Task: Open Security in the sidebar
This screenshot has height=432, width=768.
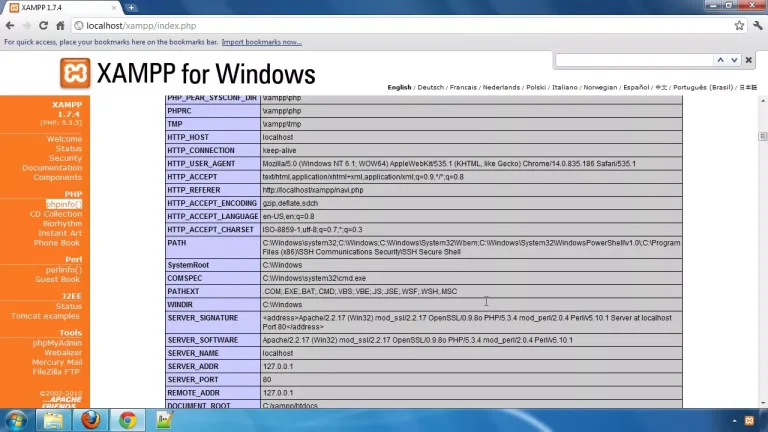Action: point(65,158)
